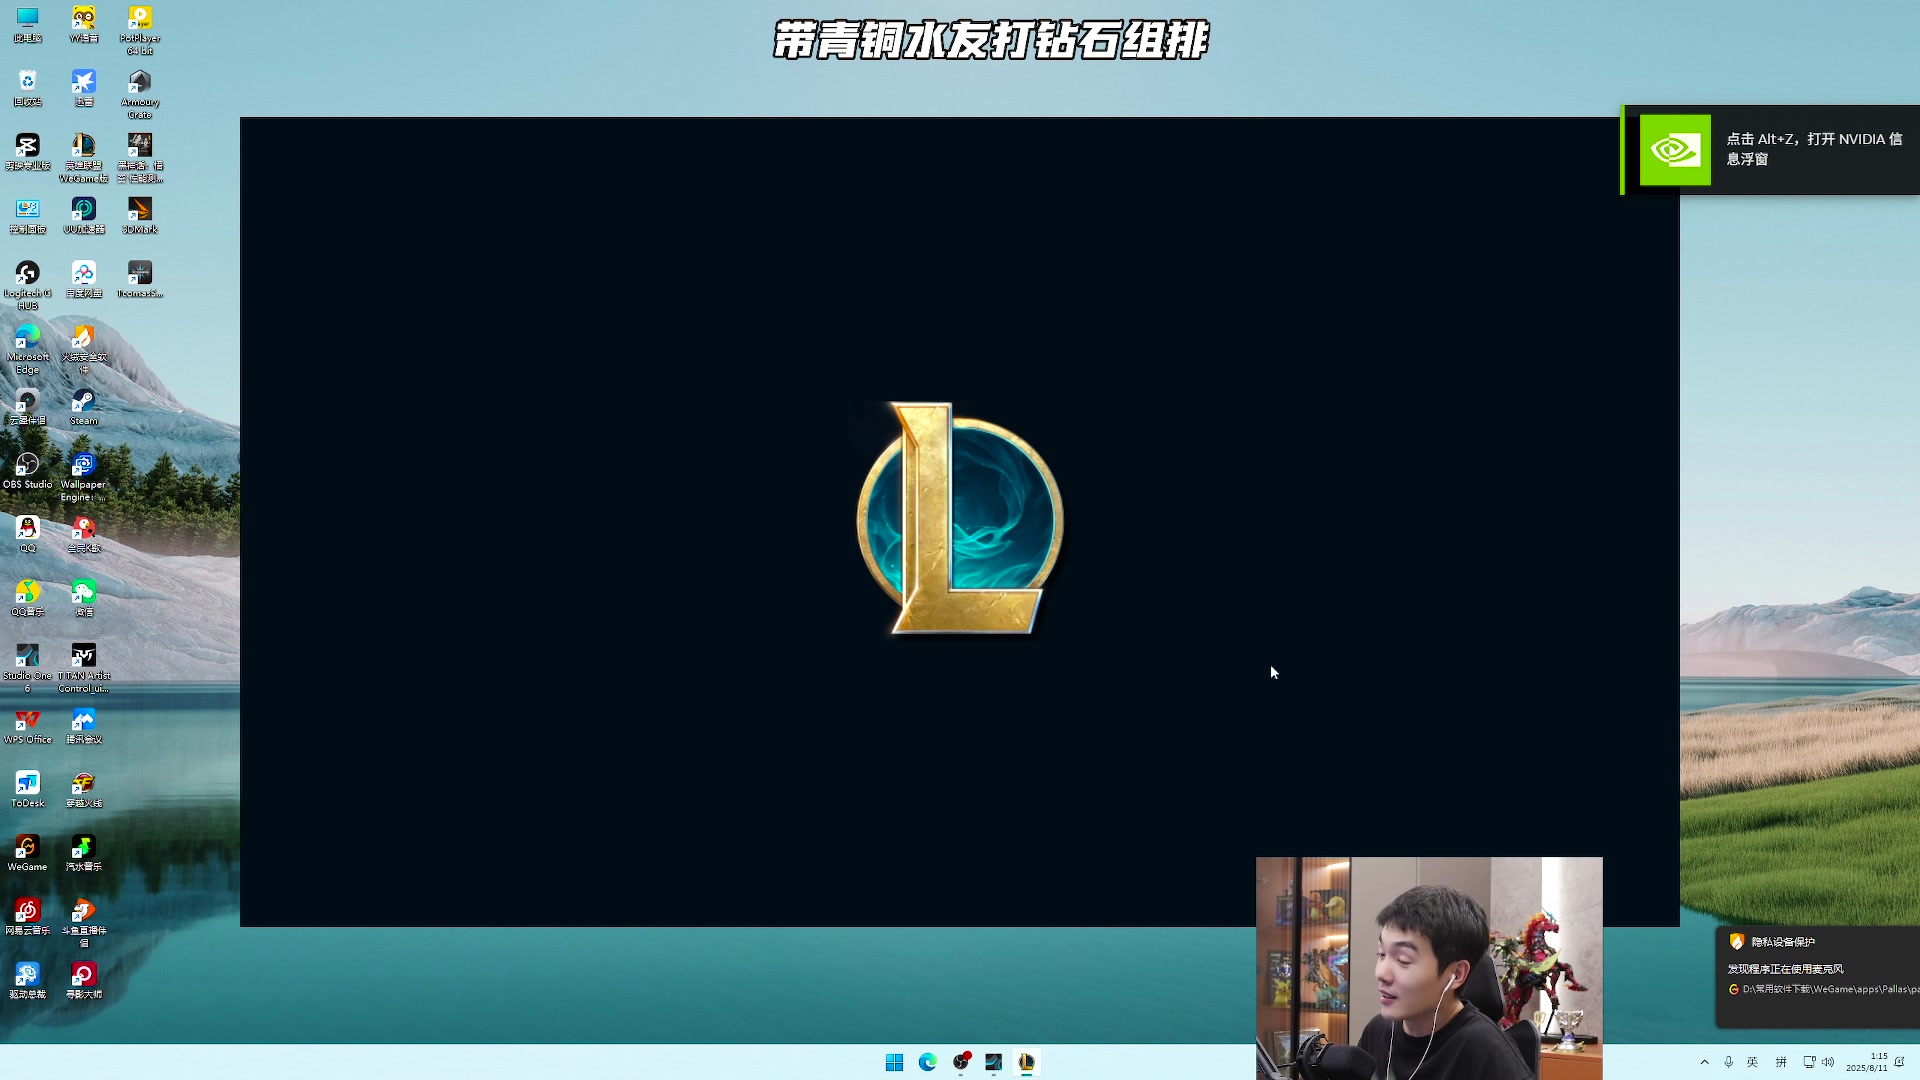
Task: Toggle the 英 input language indicator
Action: pyautogui.click(x=1752, y=1062)
